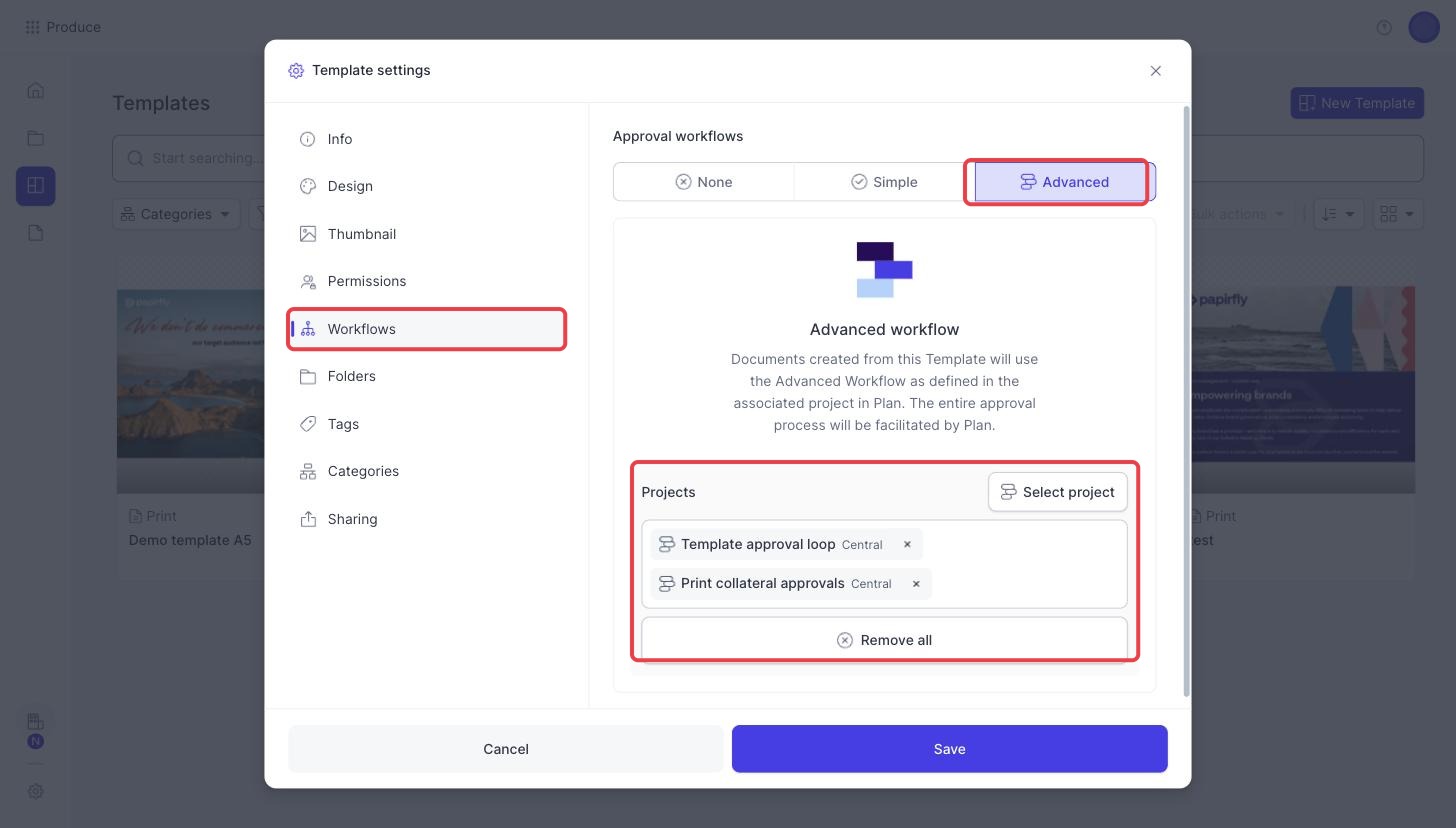Select the Simple approval workflow option
This screenshot has width=1456, height=828.
pos(884,182)
